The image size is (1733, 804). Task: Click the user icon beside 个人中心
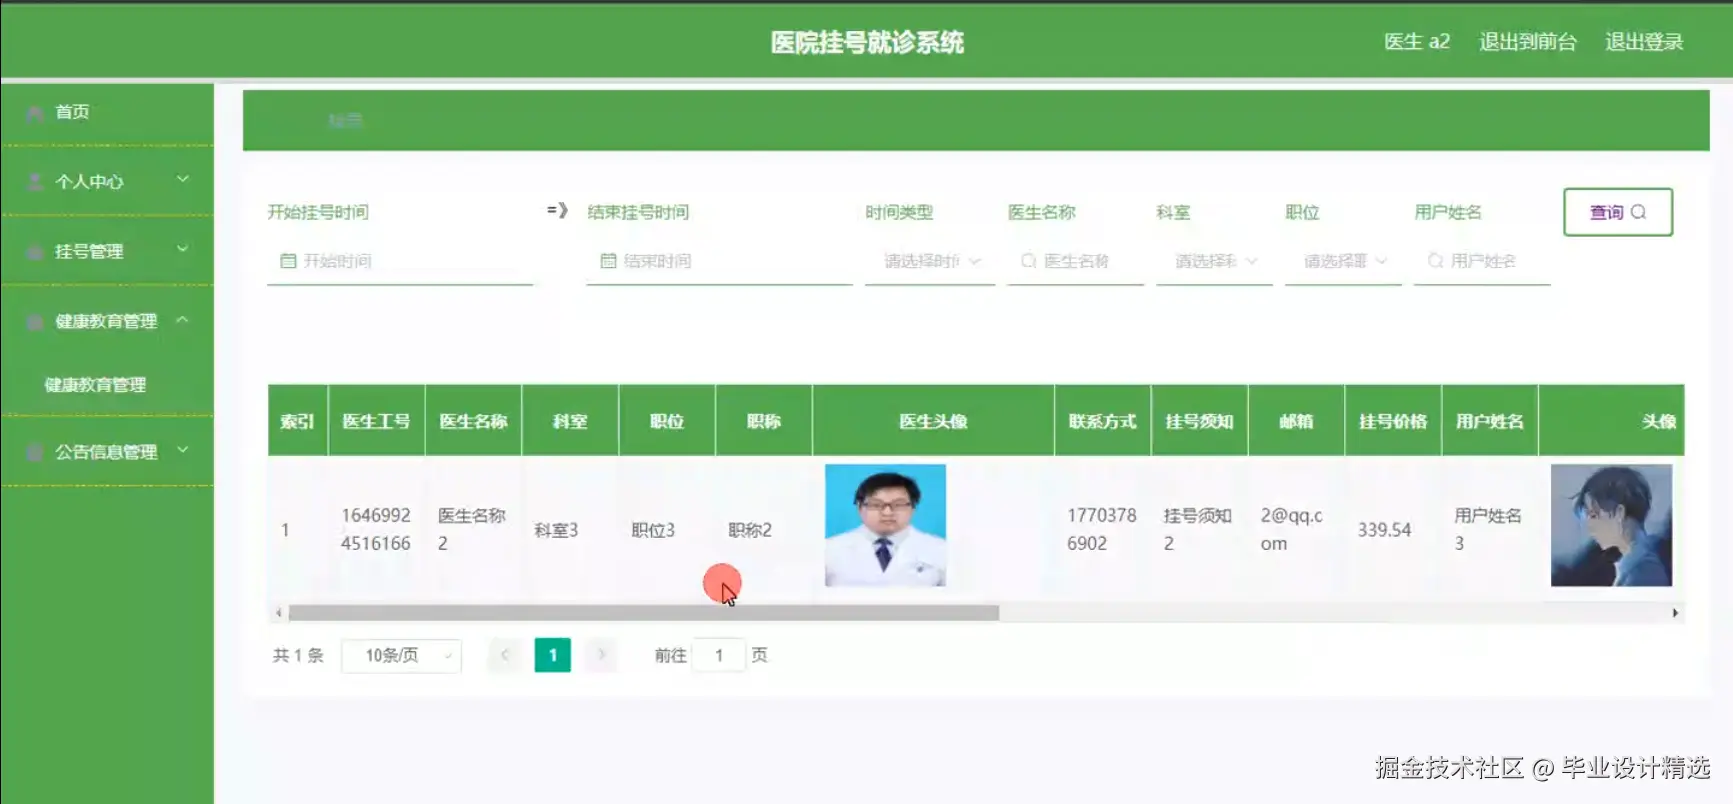coord(35,182)
